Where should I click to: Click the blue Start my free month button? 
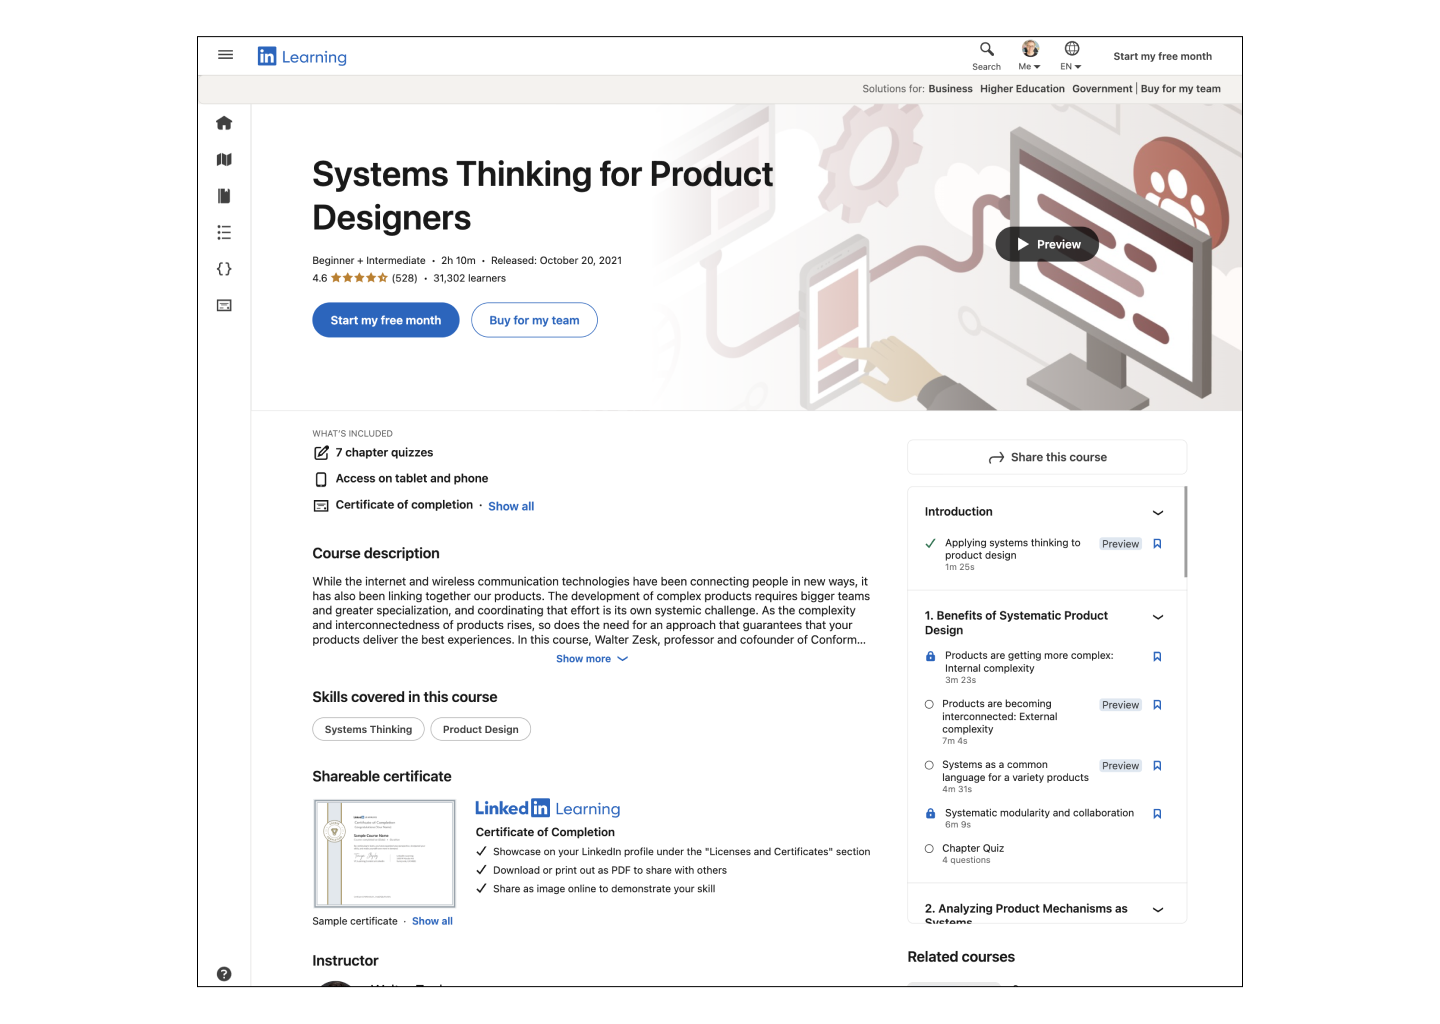point(386,320)
